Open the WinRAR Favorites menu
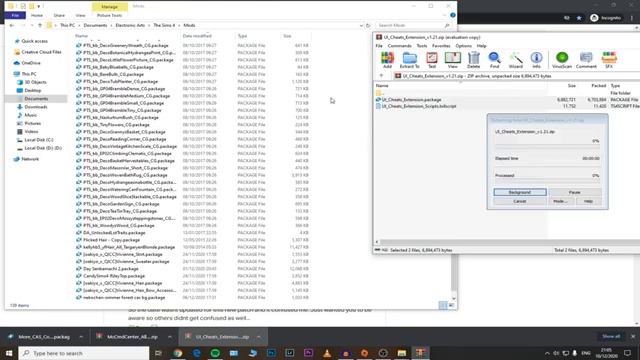 (x=441, y=46)
